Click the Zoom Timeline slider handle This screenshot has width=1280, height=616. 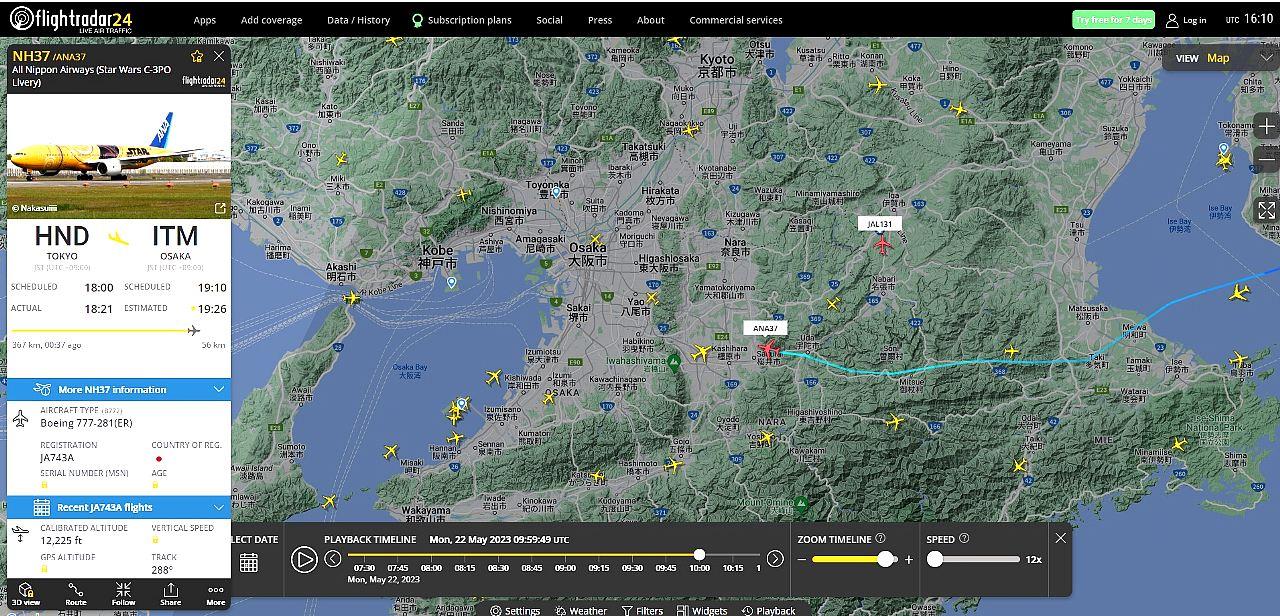pyautogui.click(x=885, y=559)
